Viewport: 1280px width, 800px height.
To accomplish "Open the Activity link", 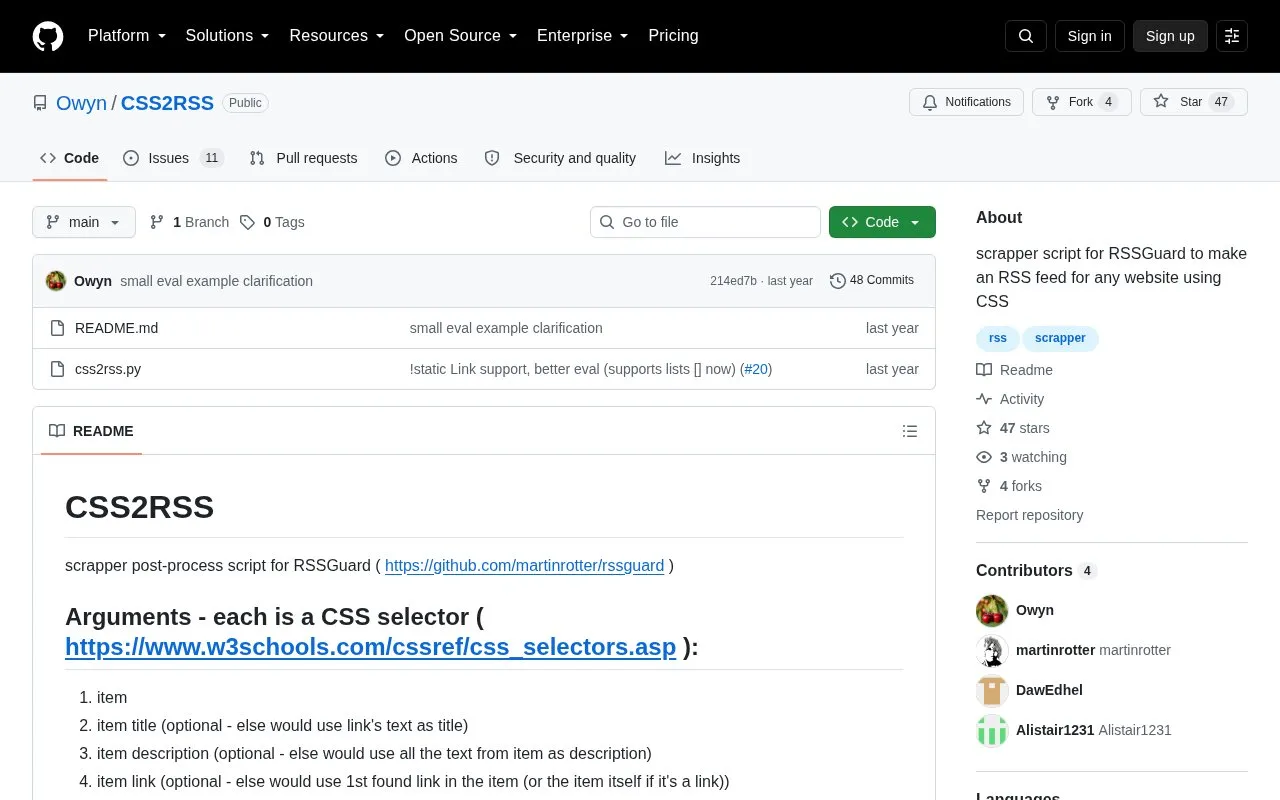I will [x=1010, y=399].
